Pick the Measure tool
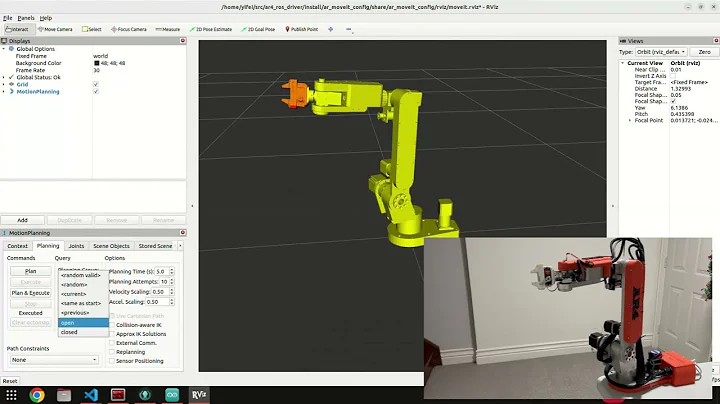Image resolution: width=720 pixels, height=404 pixels. pyautogui.click(x=168, y=29)
